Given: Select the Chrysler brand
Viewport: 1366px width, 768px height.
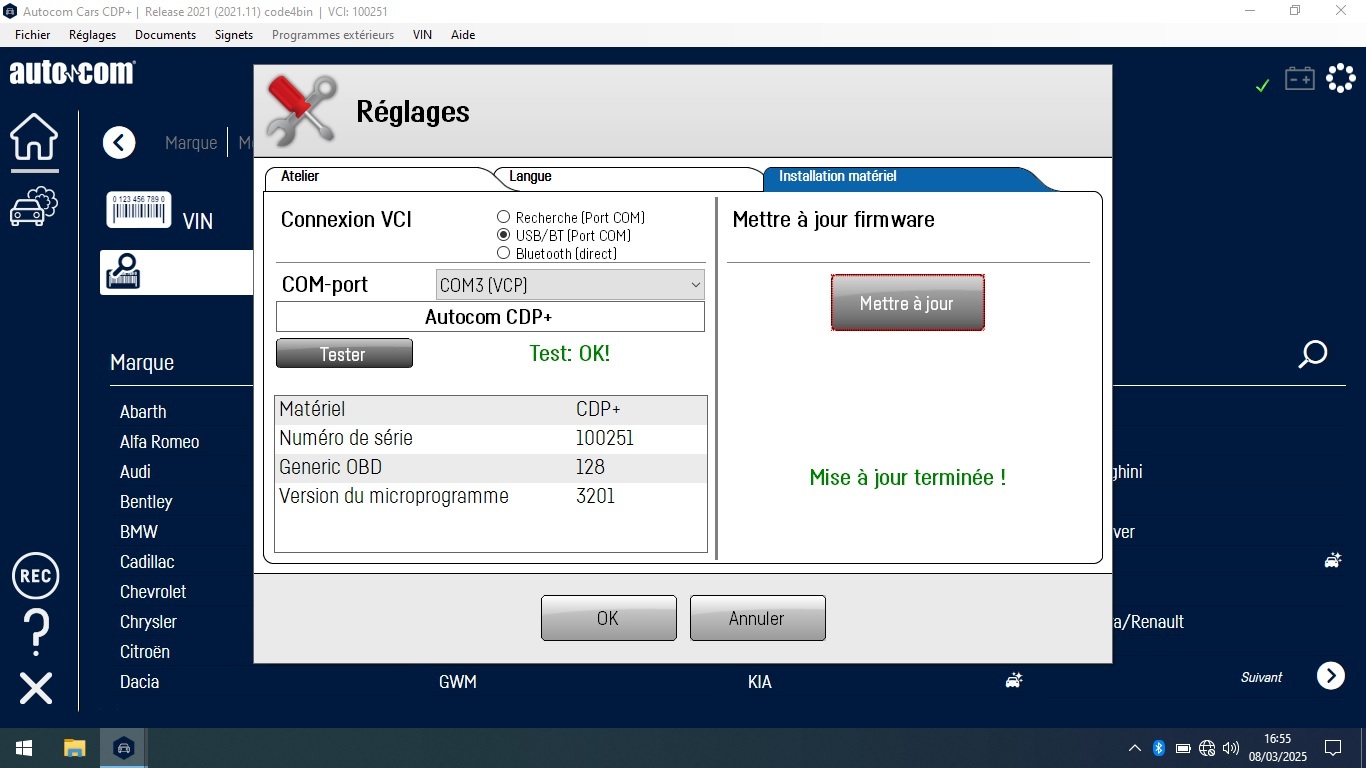Looking at the screenshot, I should [x=148, y=622].
